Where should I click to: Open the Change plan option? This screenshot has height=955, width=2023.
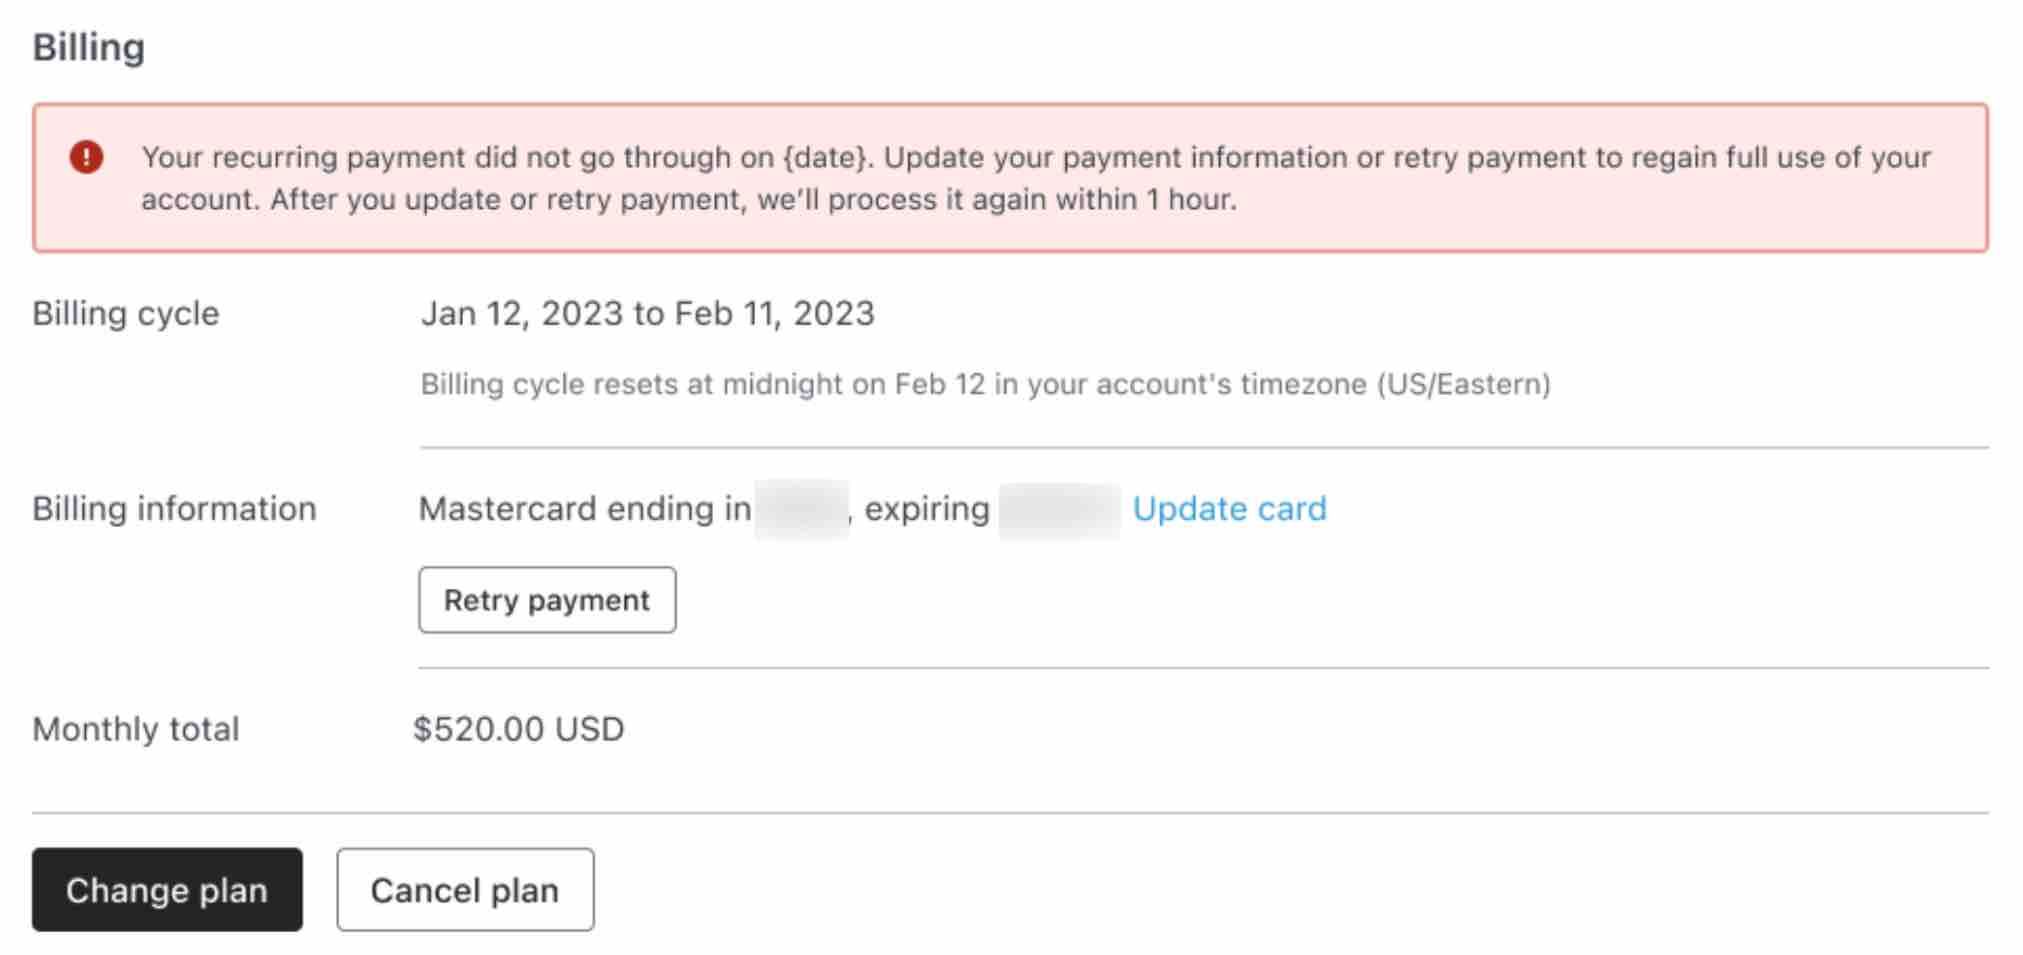[165, 890]
